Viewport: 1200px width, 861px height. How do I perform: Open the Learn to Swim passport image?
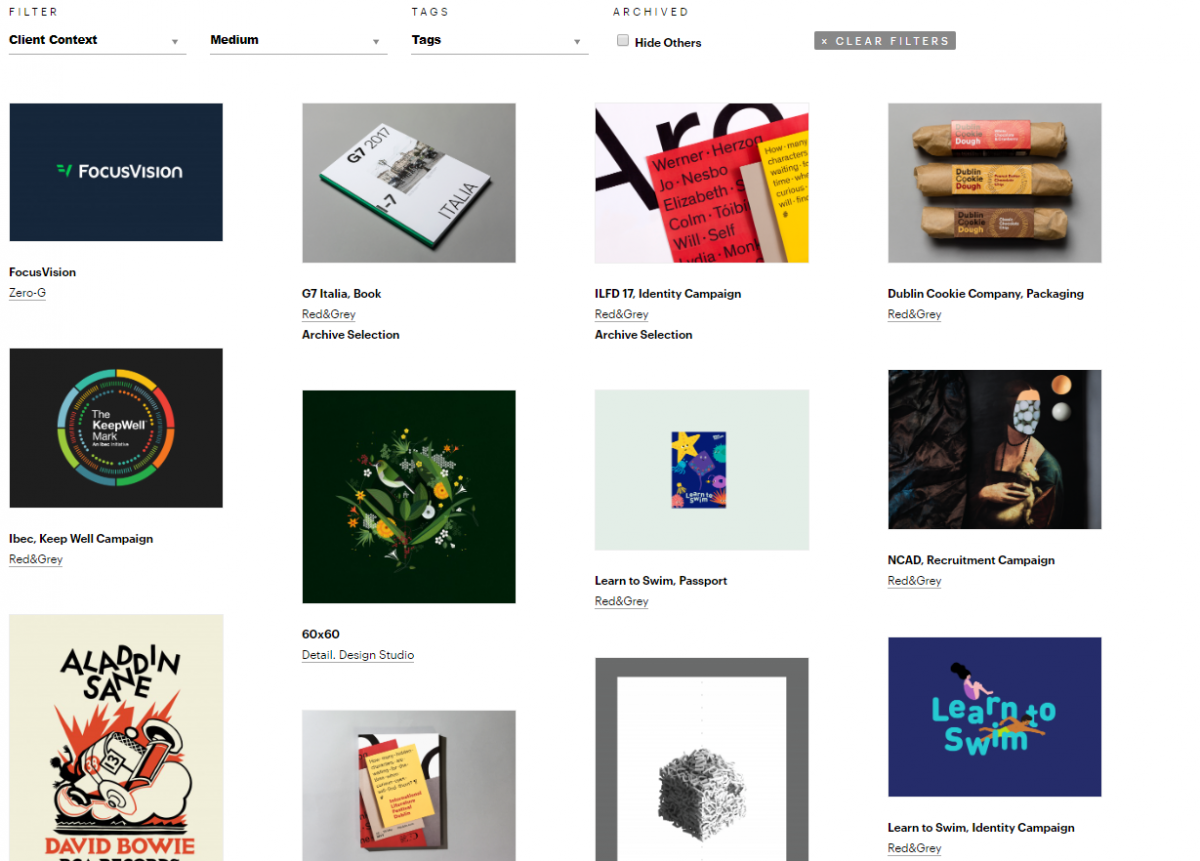click(702, 470)
